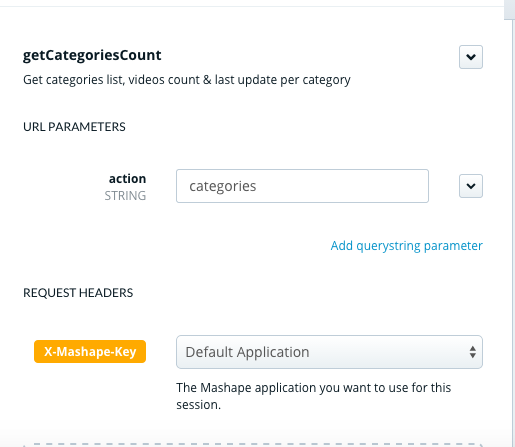
Task: Open the Default Application select box
Action: pyautogui.click(x=329, y=352)
